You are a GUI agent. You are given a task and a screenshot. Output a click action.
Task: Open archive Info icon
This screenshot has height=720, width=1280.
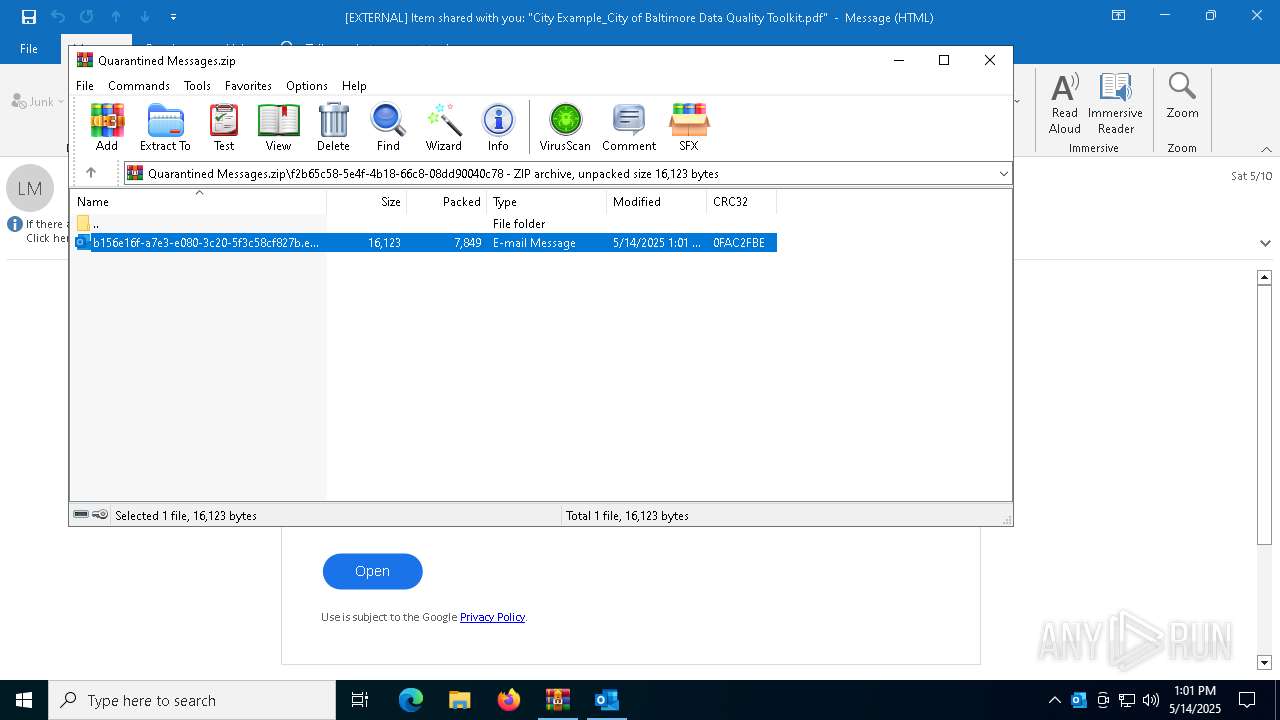pyautogui.click(x=498, y=127)
